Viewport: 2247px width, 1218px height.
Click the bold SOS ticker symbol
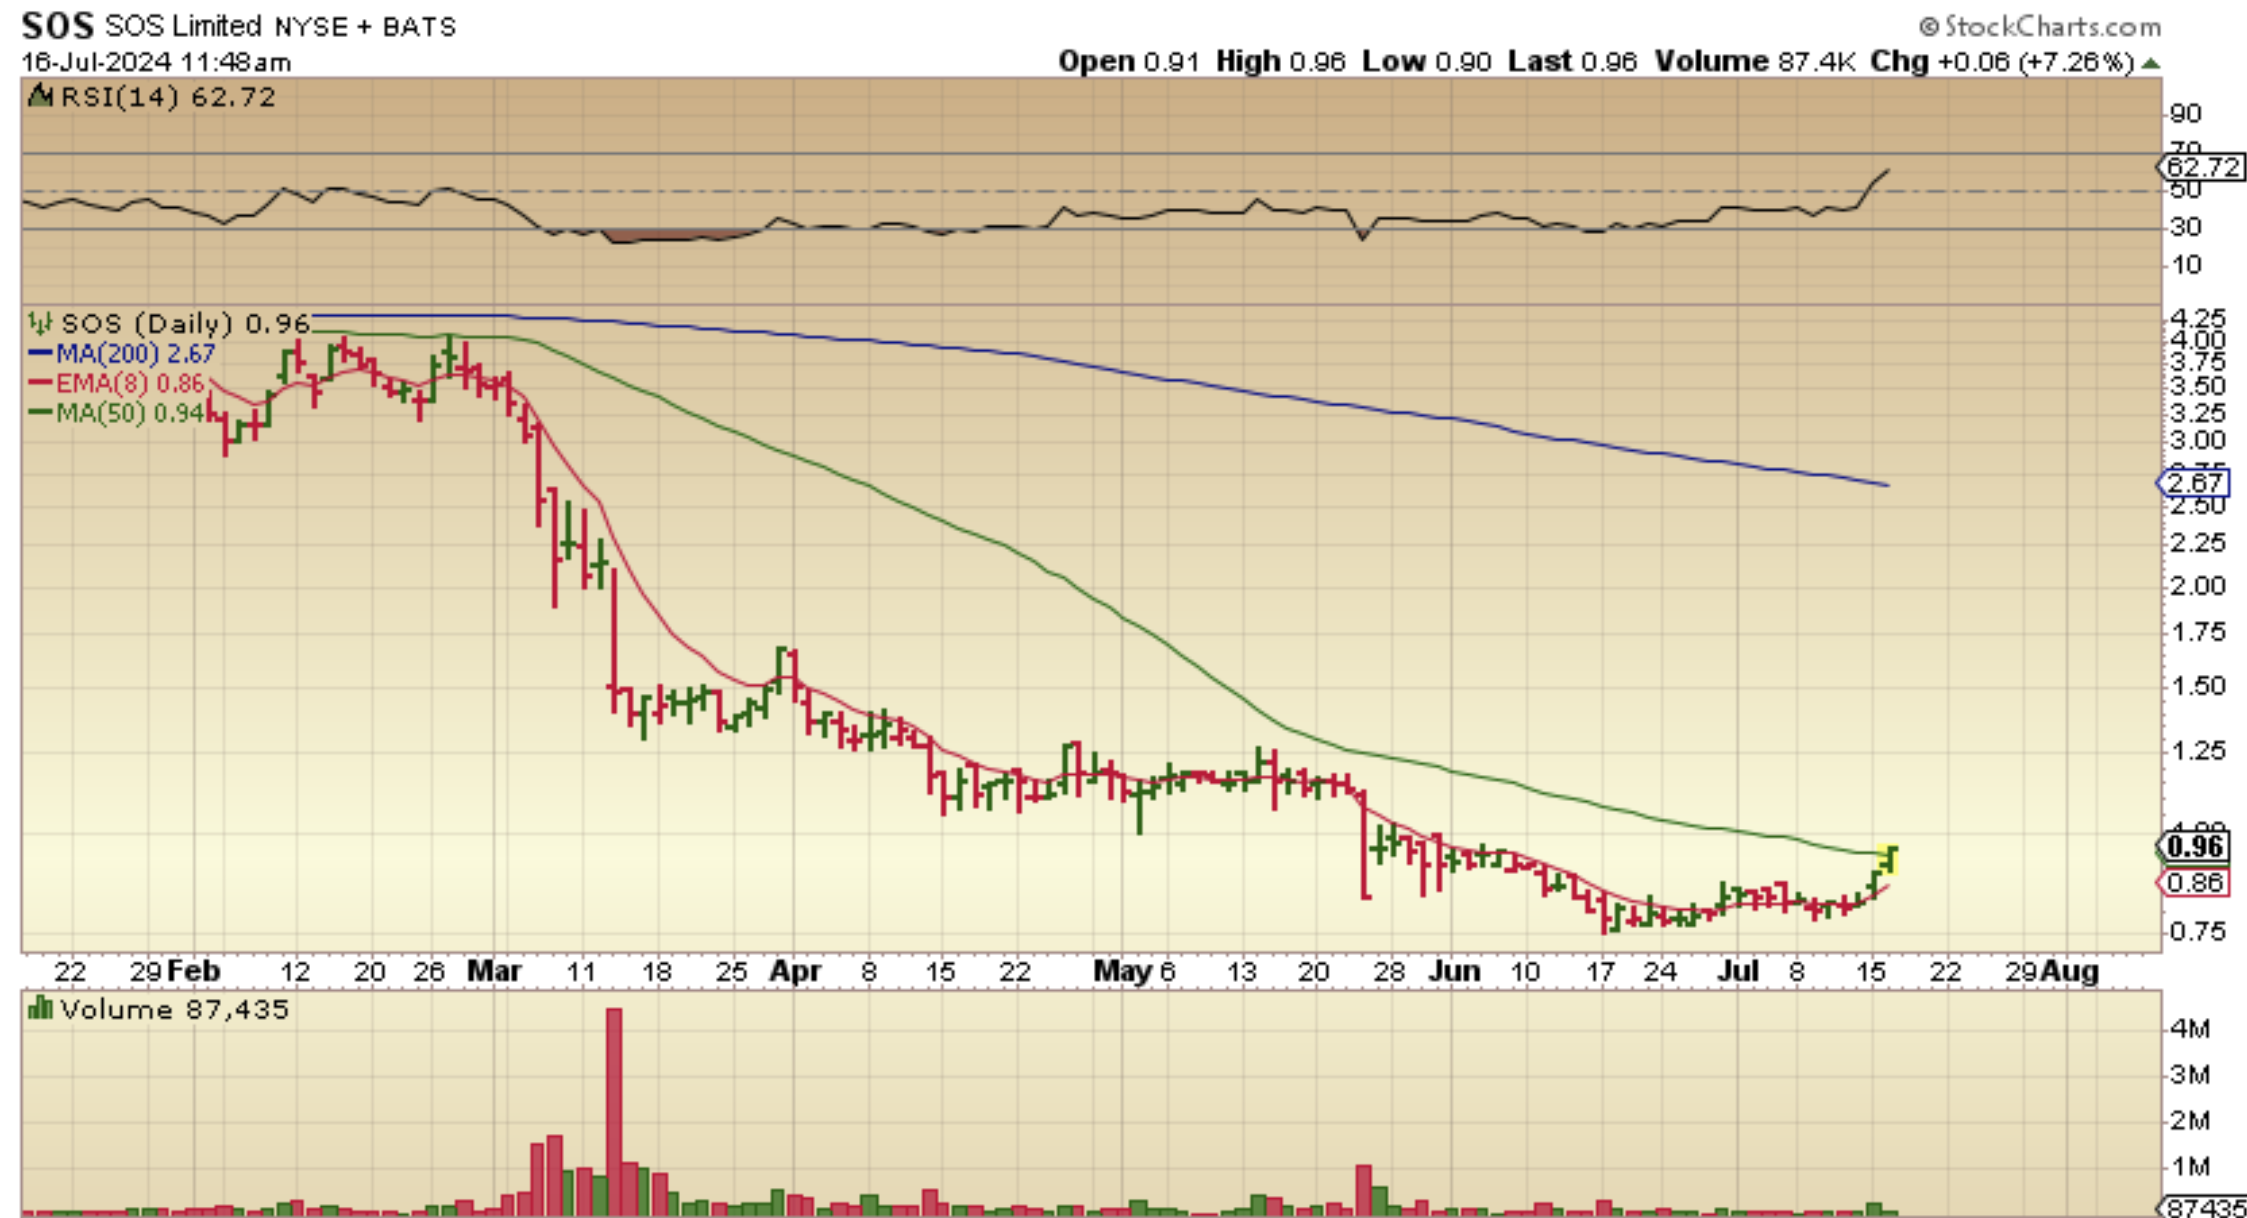pos(57,25)
